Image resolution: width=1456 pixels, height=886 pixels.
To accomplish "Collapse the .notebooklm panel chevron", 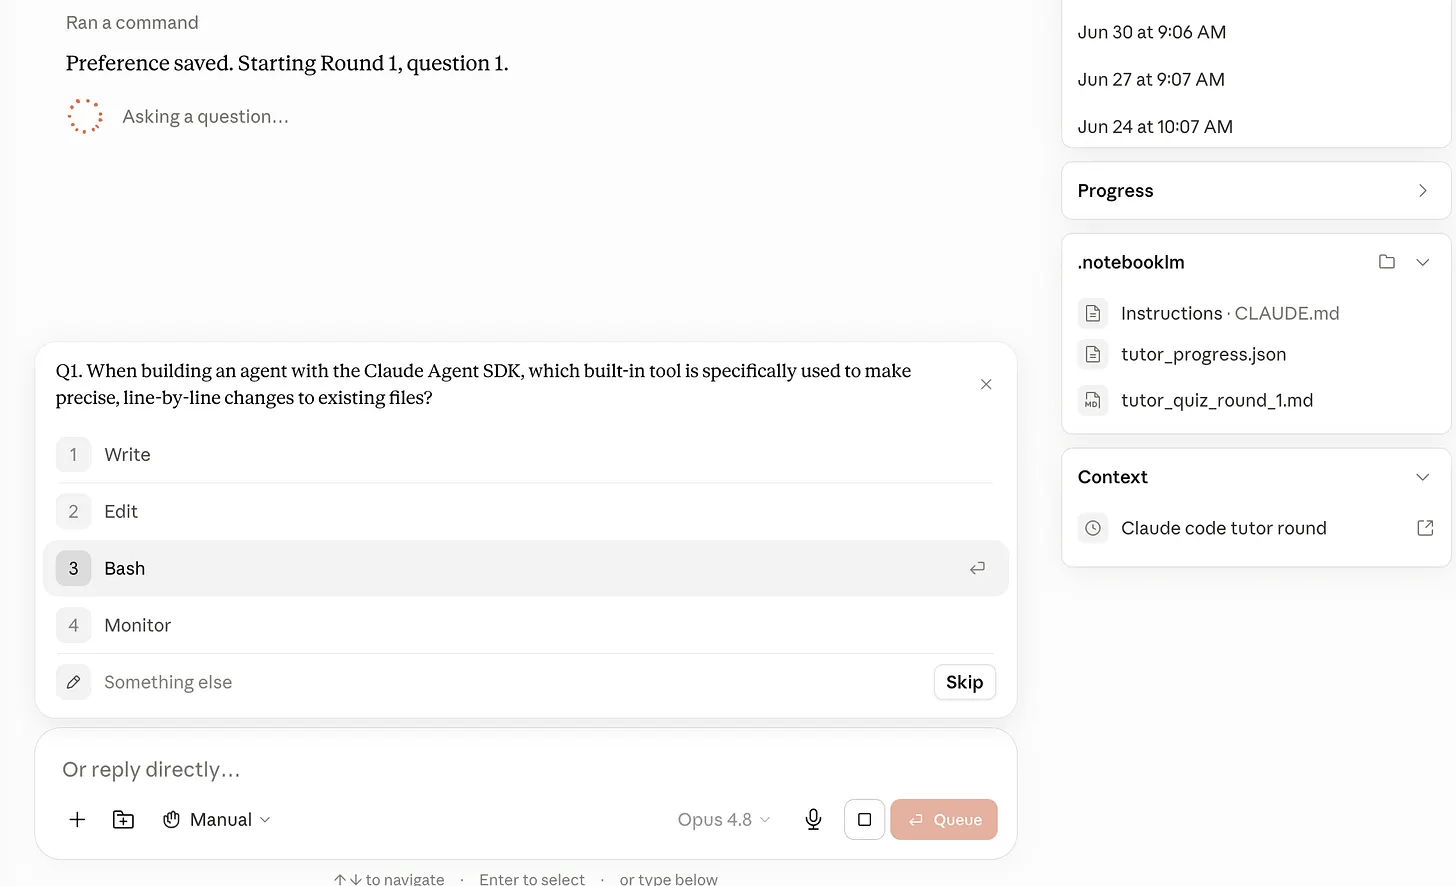I will 1423,262.
